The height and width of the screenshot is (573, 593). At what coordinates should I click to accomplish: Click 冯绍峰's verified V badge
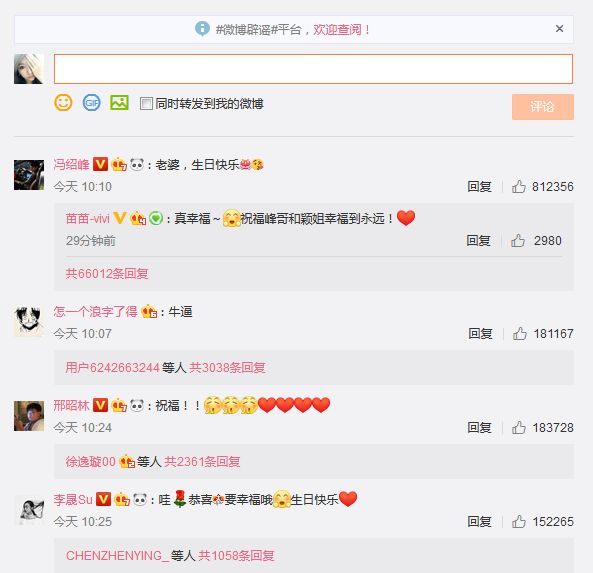coord(100,164)
